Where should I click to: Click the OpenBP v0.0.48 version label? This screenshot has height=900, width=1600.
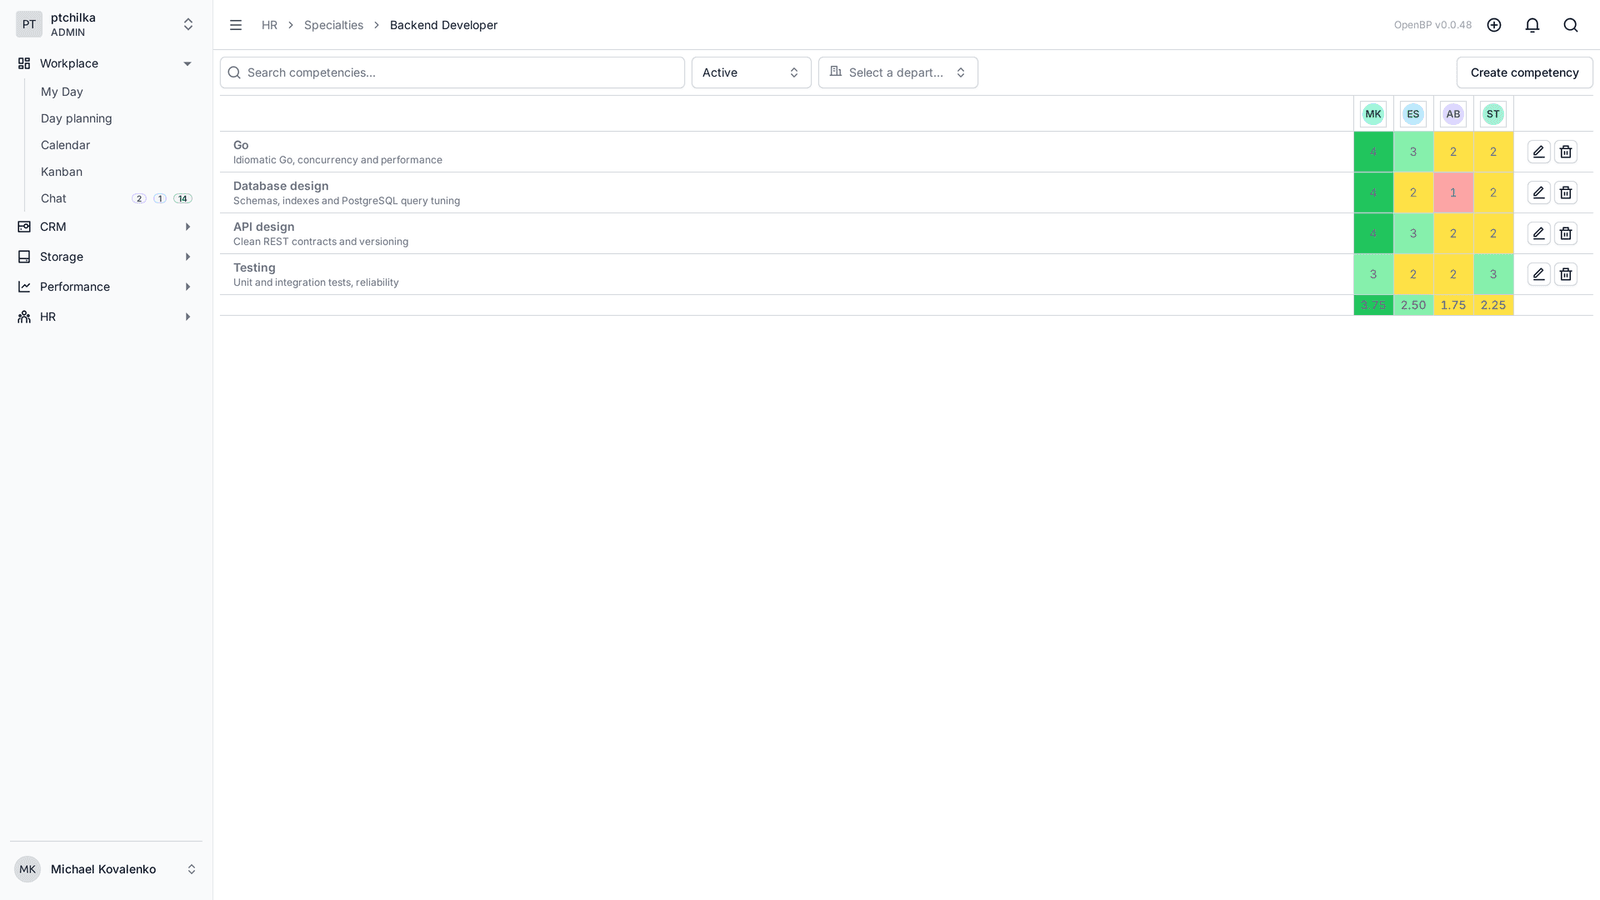point(1433,25)
